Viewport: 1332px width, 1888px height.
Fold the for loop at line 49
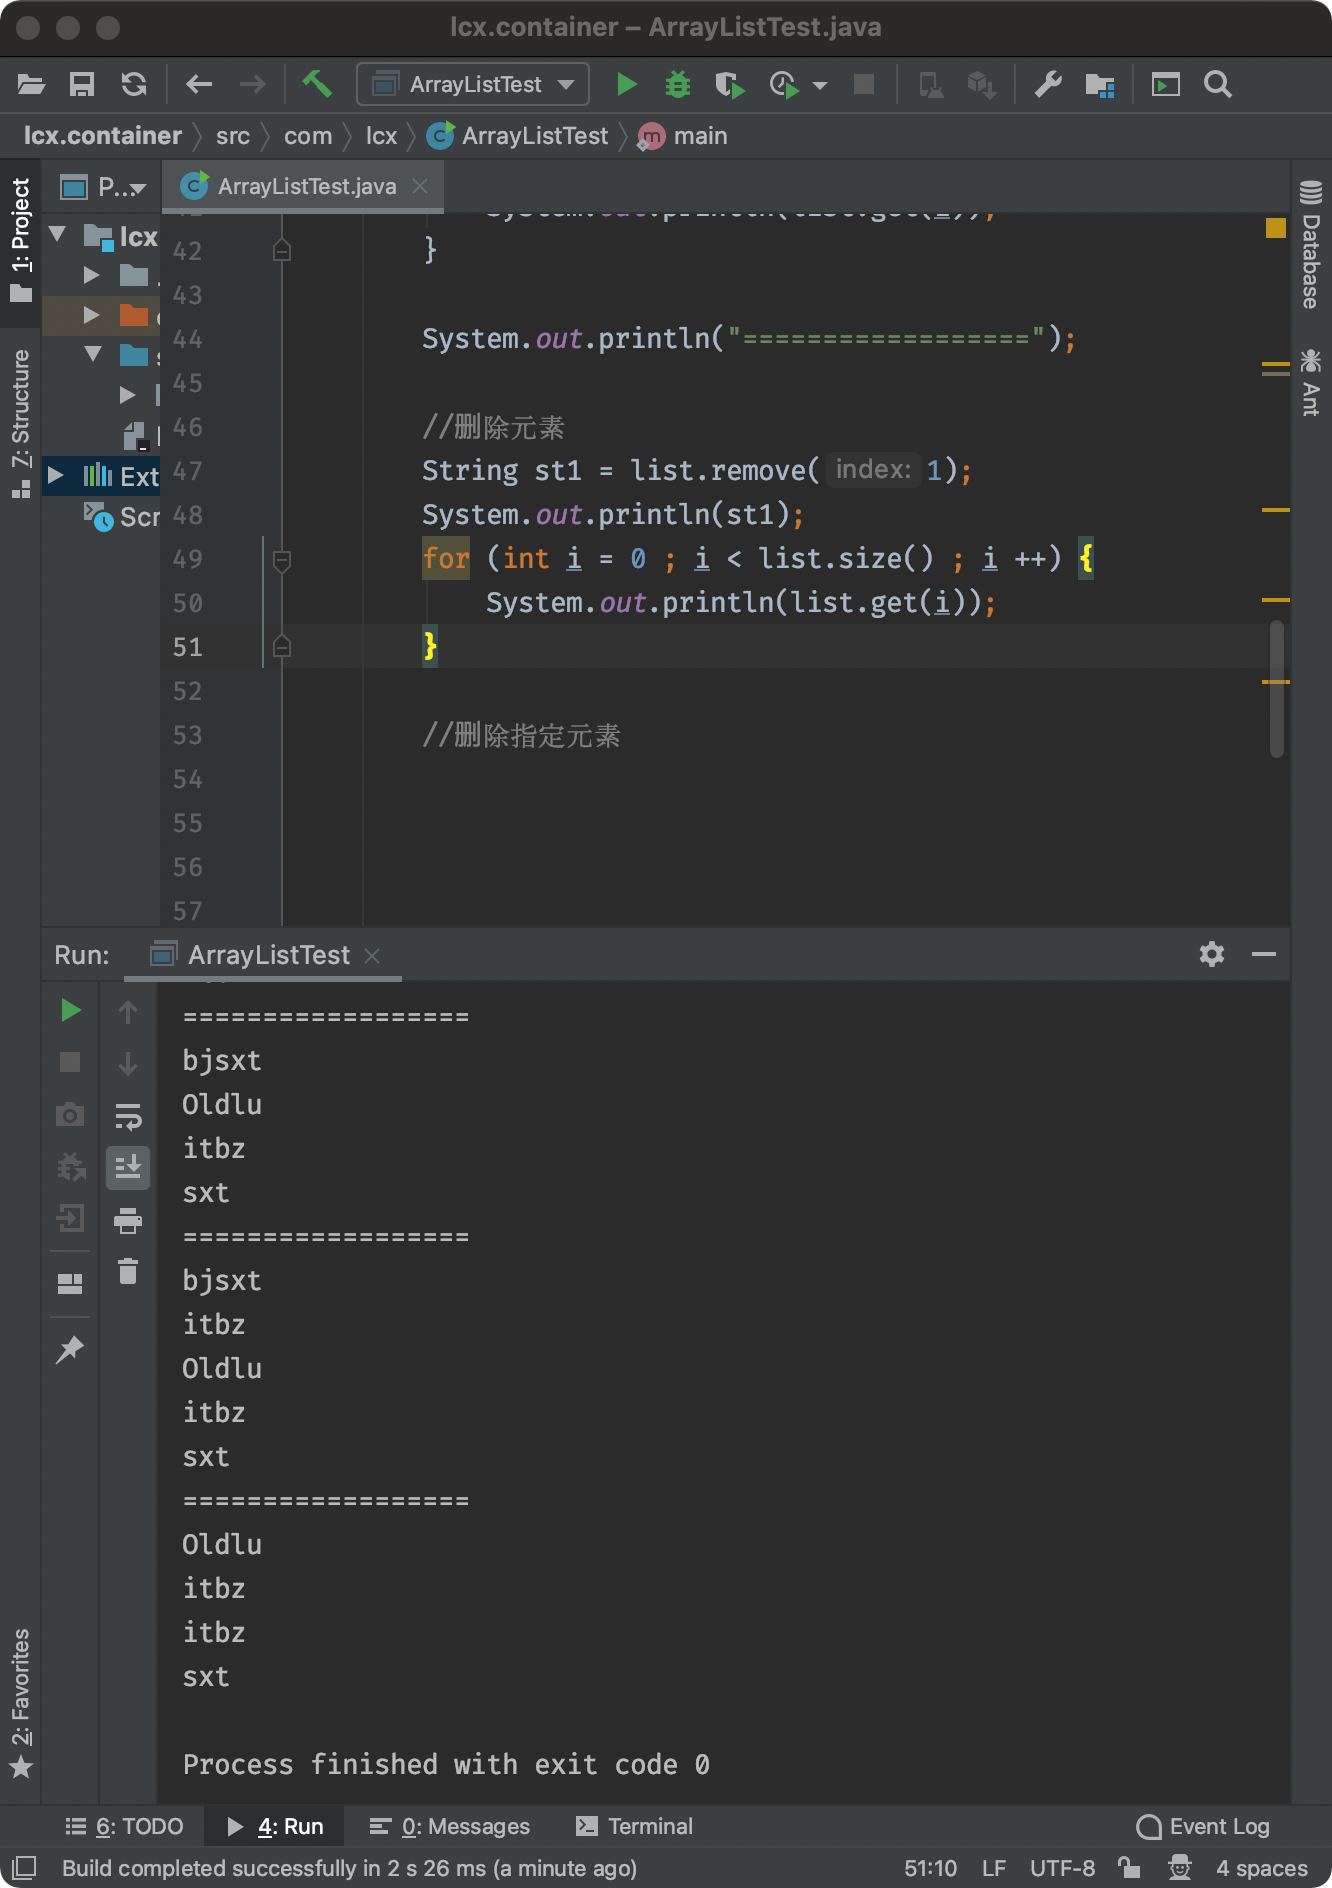282,560
